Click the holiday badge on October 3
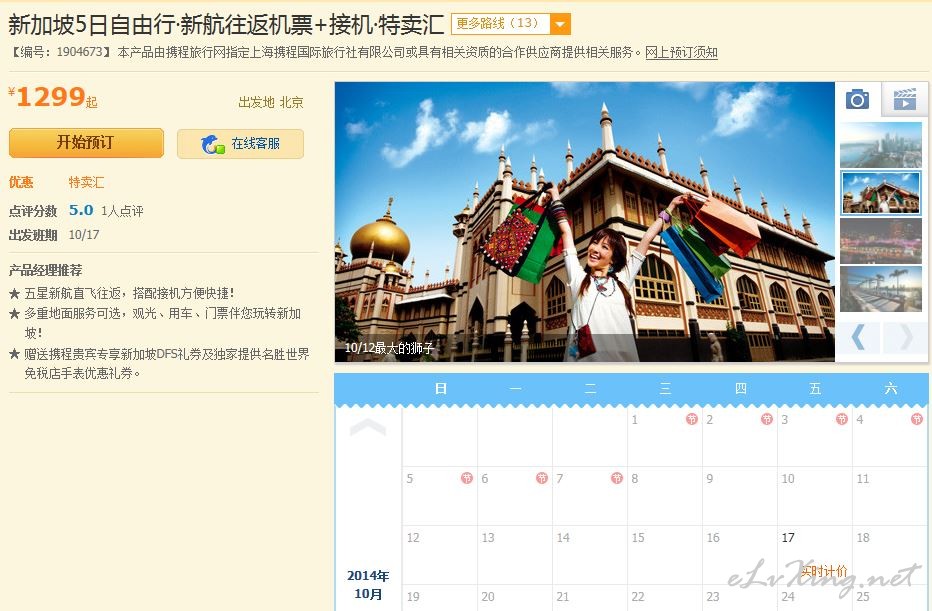Screen dimensions: 932x611 click(842, 419)
